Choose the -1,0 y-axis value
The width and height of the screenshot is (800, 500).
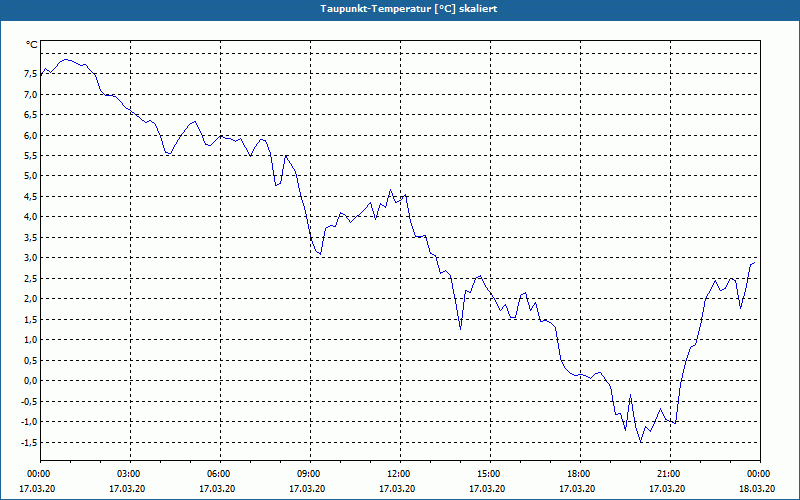29,421
